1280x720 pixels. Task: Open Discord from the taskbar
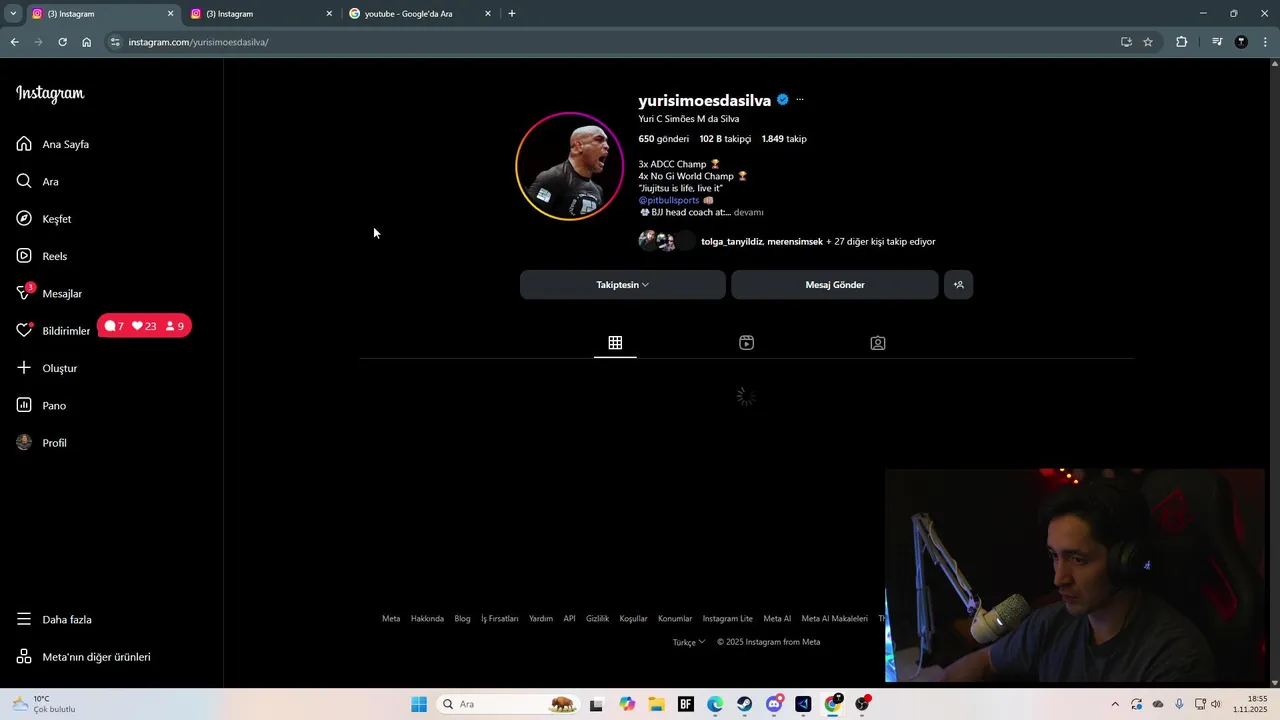click(774, 704)
